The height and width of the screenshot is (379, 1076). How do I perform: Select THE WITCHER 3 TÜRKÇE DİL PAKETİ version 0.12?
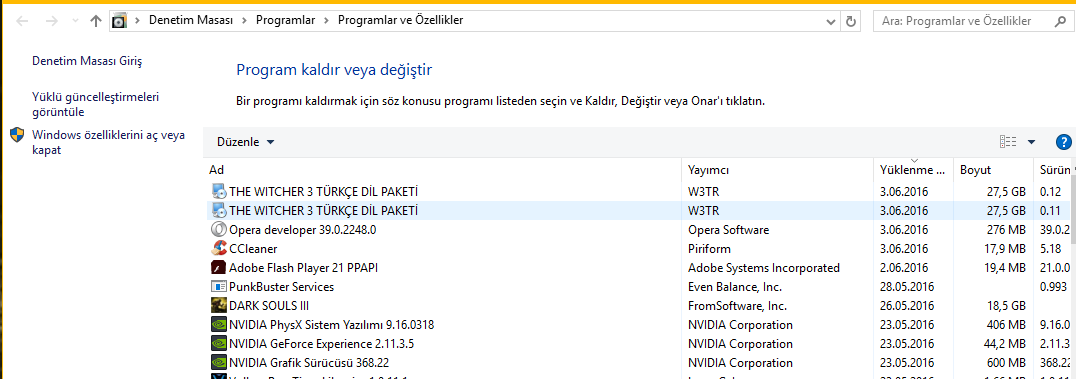(x=323, y=192)
